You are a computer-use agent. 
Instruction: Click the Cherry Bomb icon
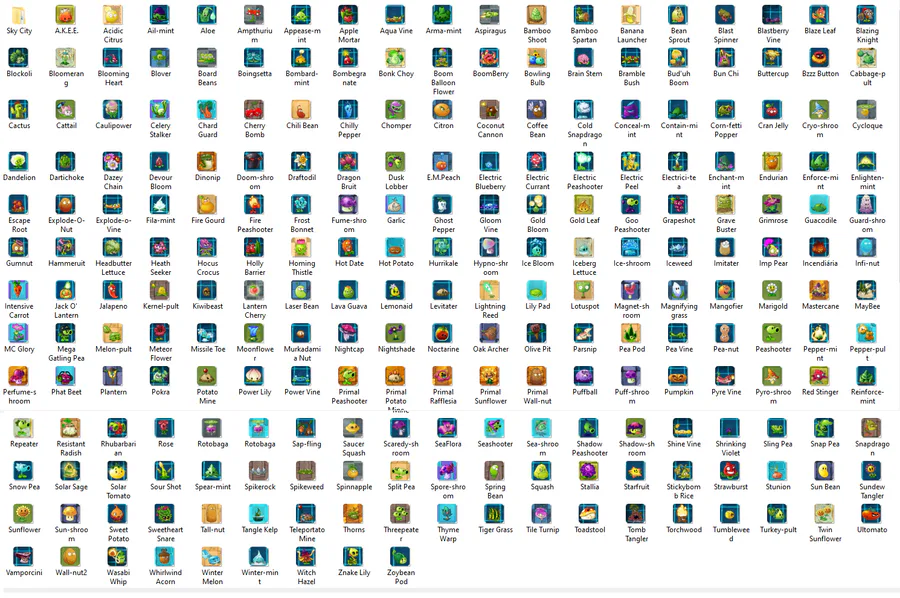(x=254, y=110)
